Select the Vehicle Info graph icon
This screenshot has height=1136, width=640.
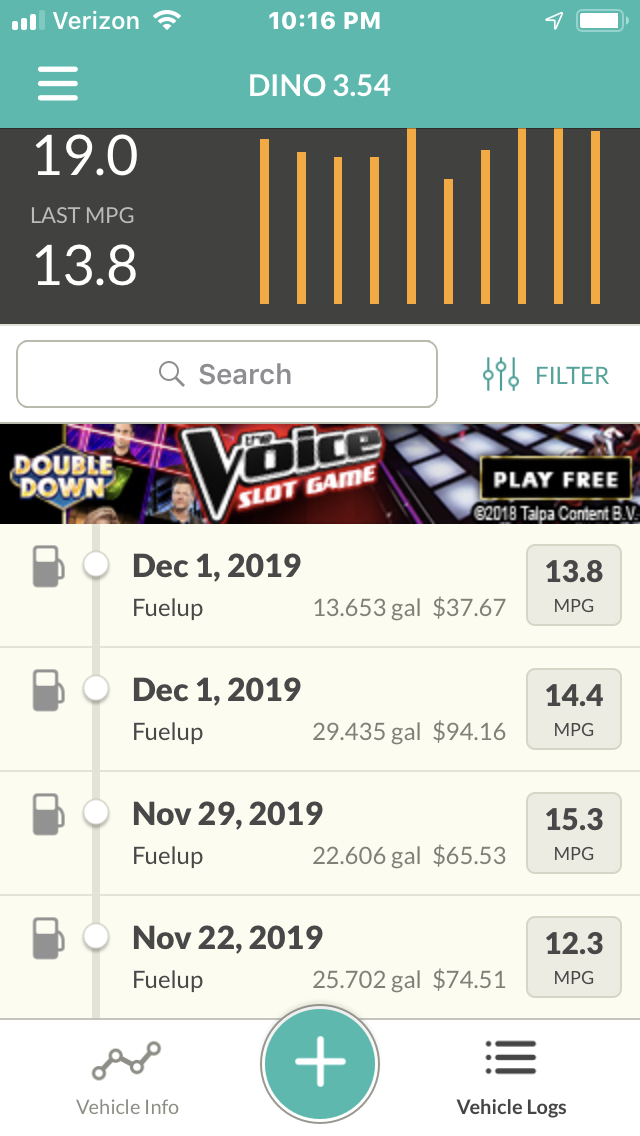126,1062
